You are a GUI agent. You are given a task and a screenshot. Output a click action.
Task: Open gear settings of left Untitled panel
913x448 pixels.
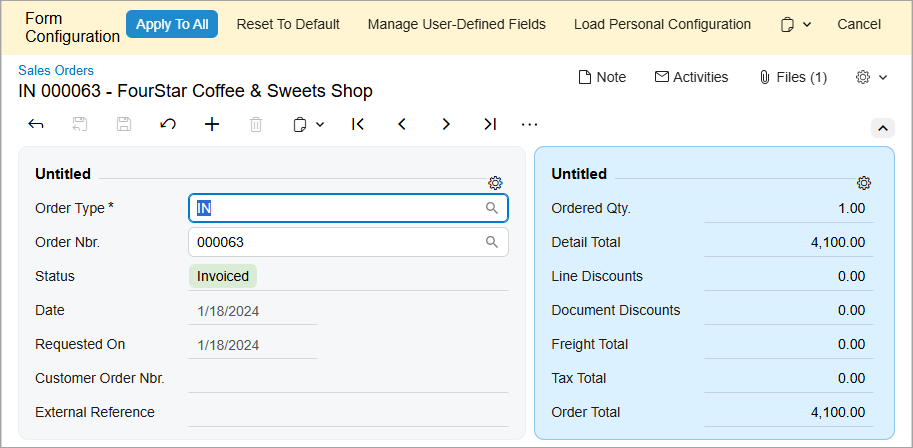tap(495, 183)
